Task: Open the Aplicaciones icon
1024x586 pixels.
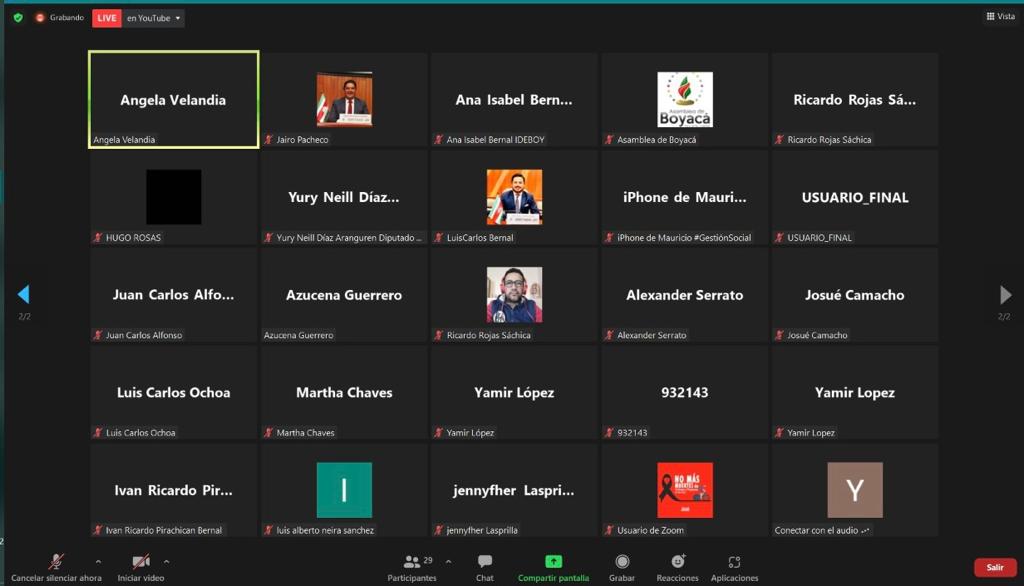Action: point(734,562)
